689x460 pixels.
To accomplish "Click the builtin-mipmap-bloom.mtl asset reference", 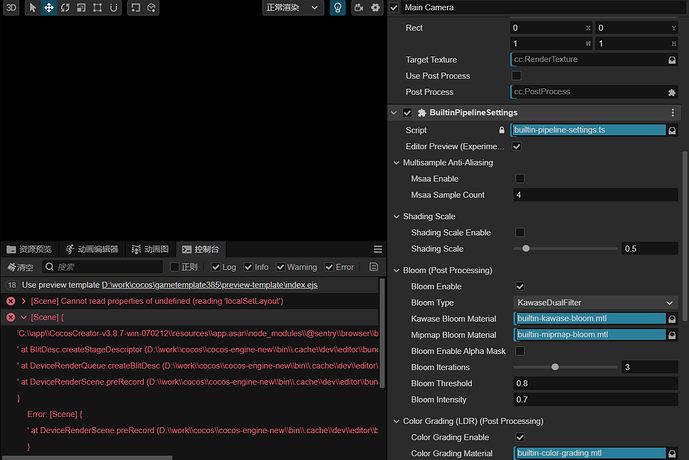I will 591,335.
